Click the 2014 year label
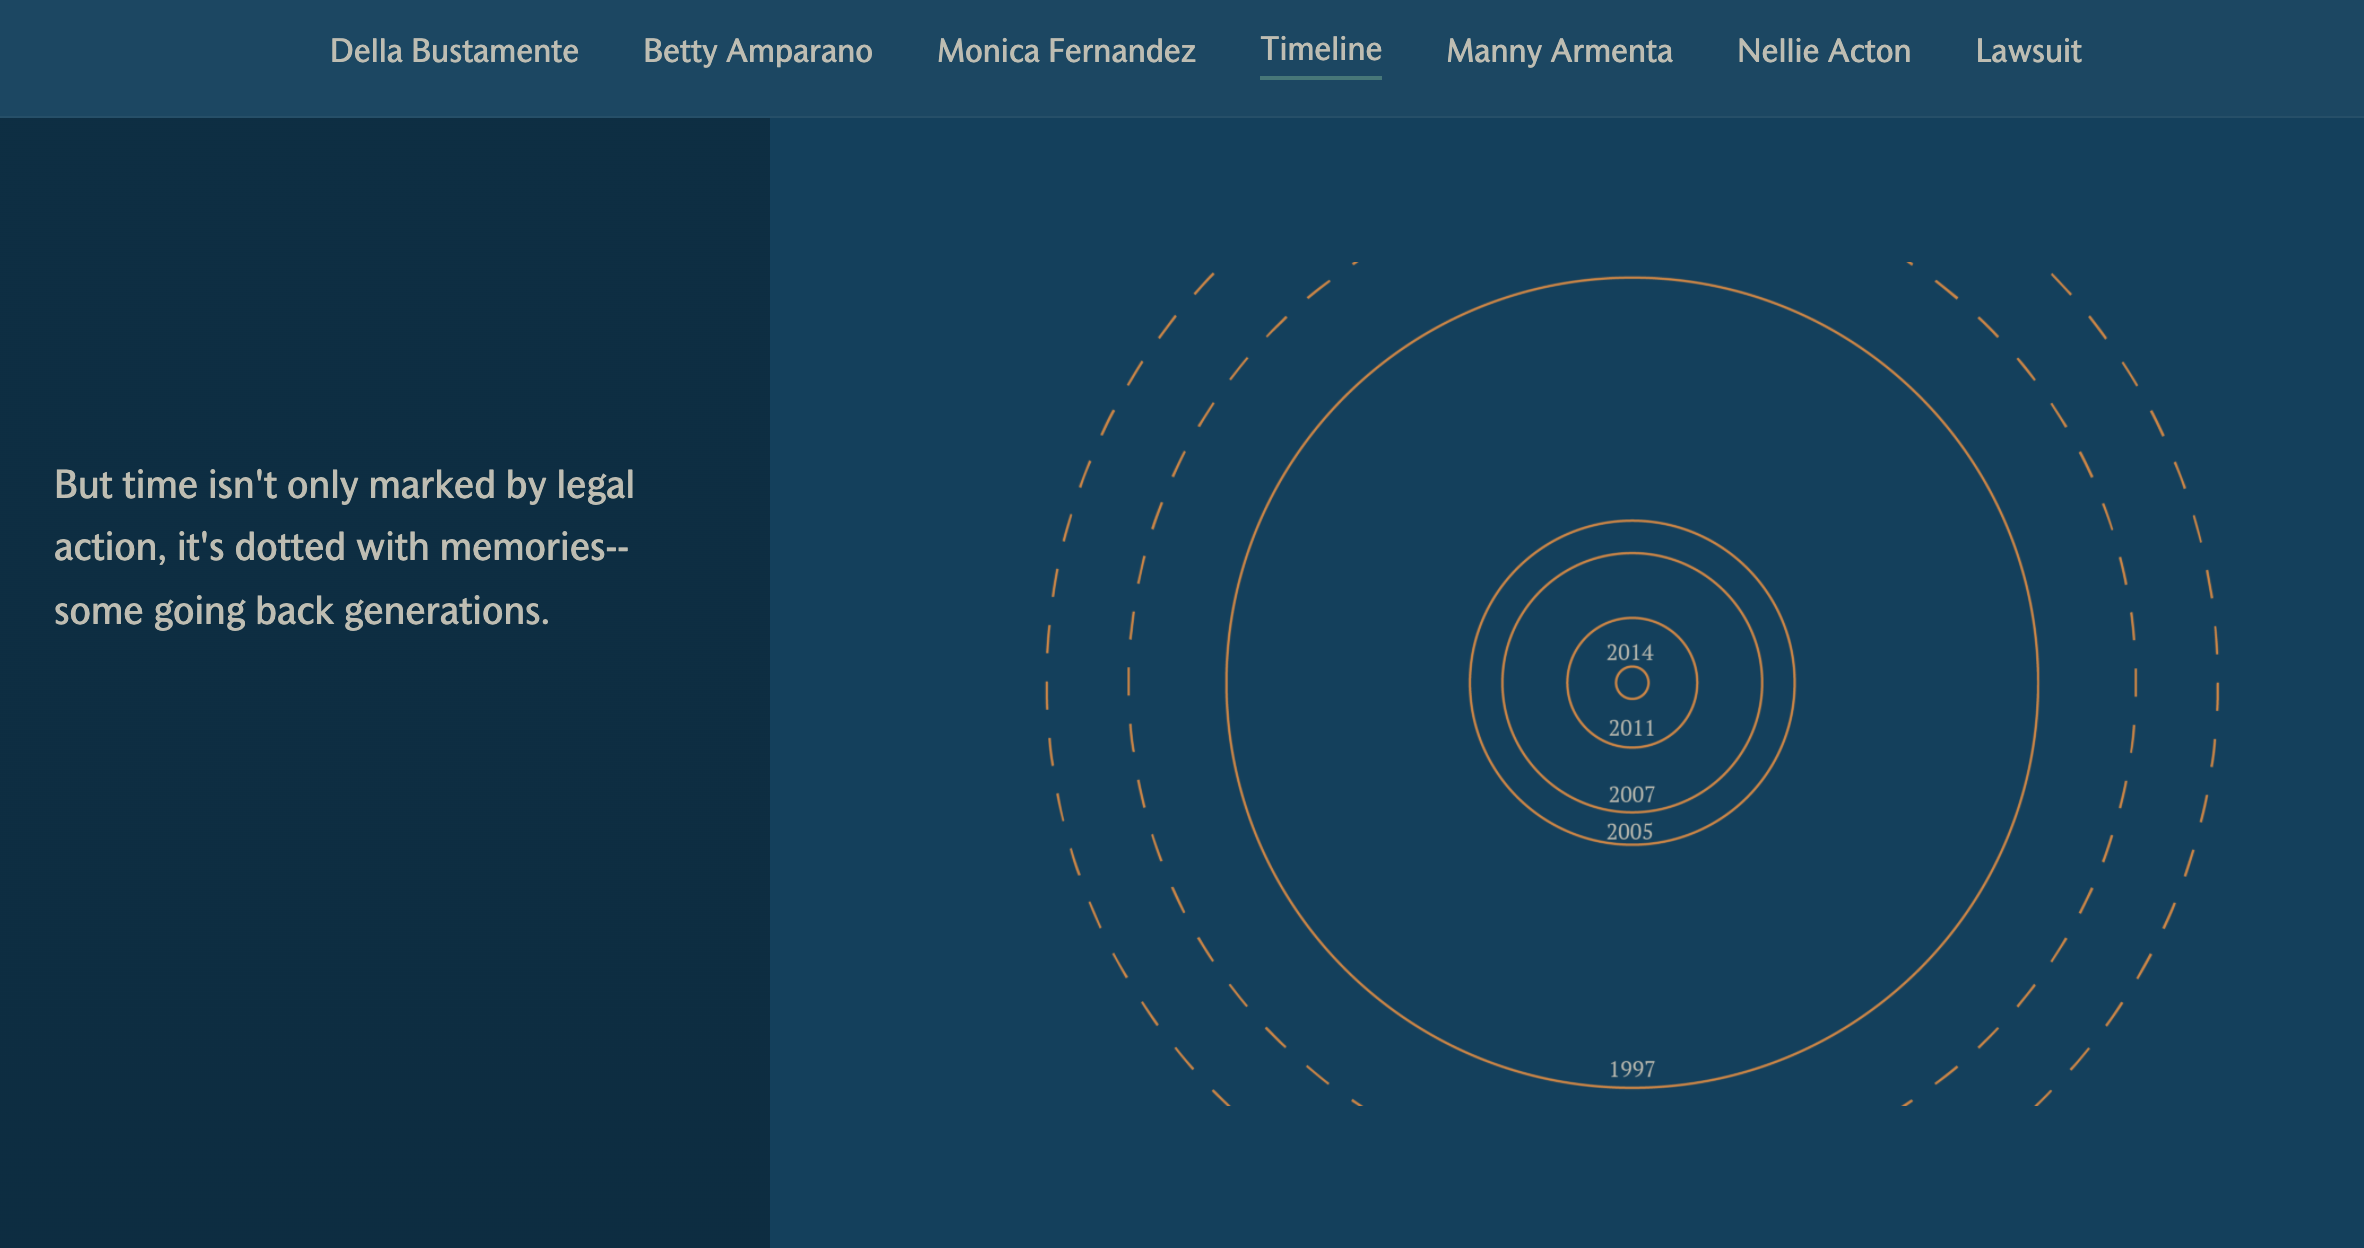Viewport: 2364px width, 1248px height. 1630,653
